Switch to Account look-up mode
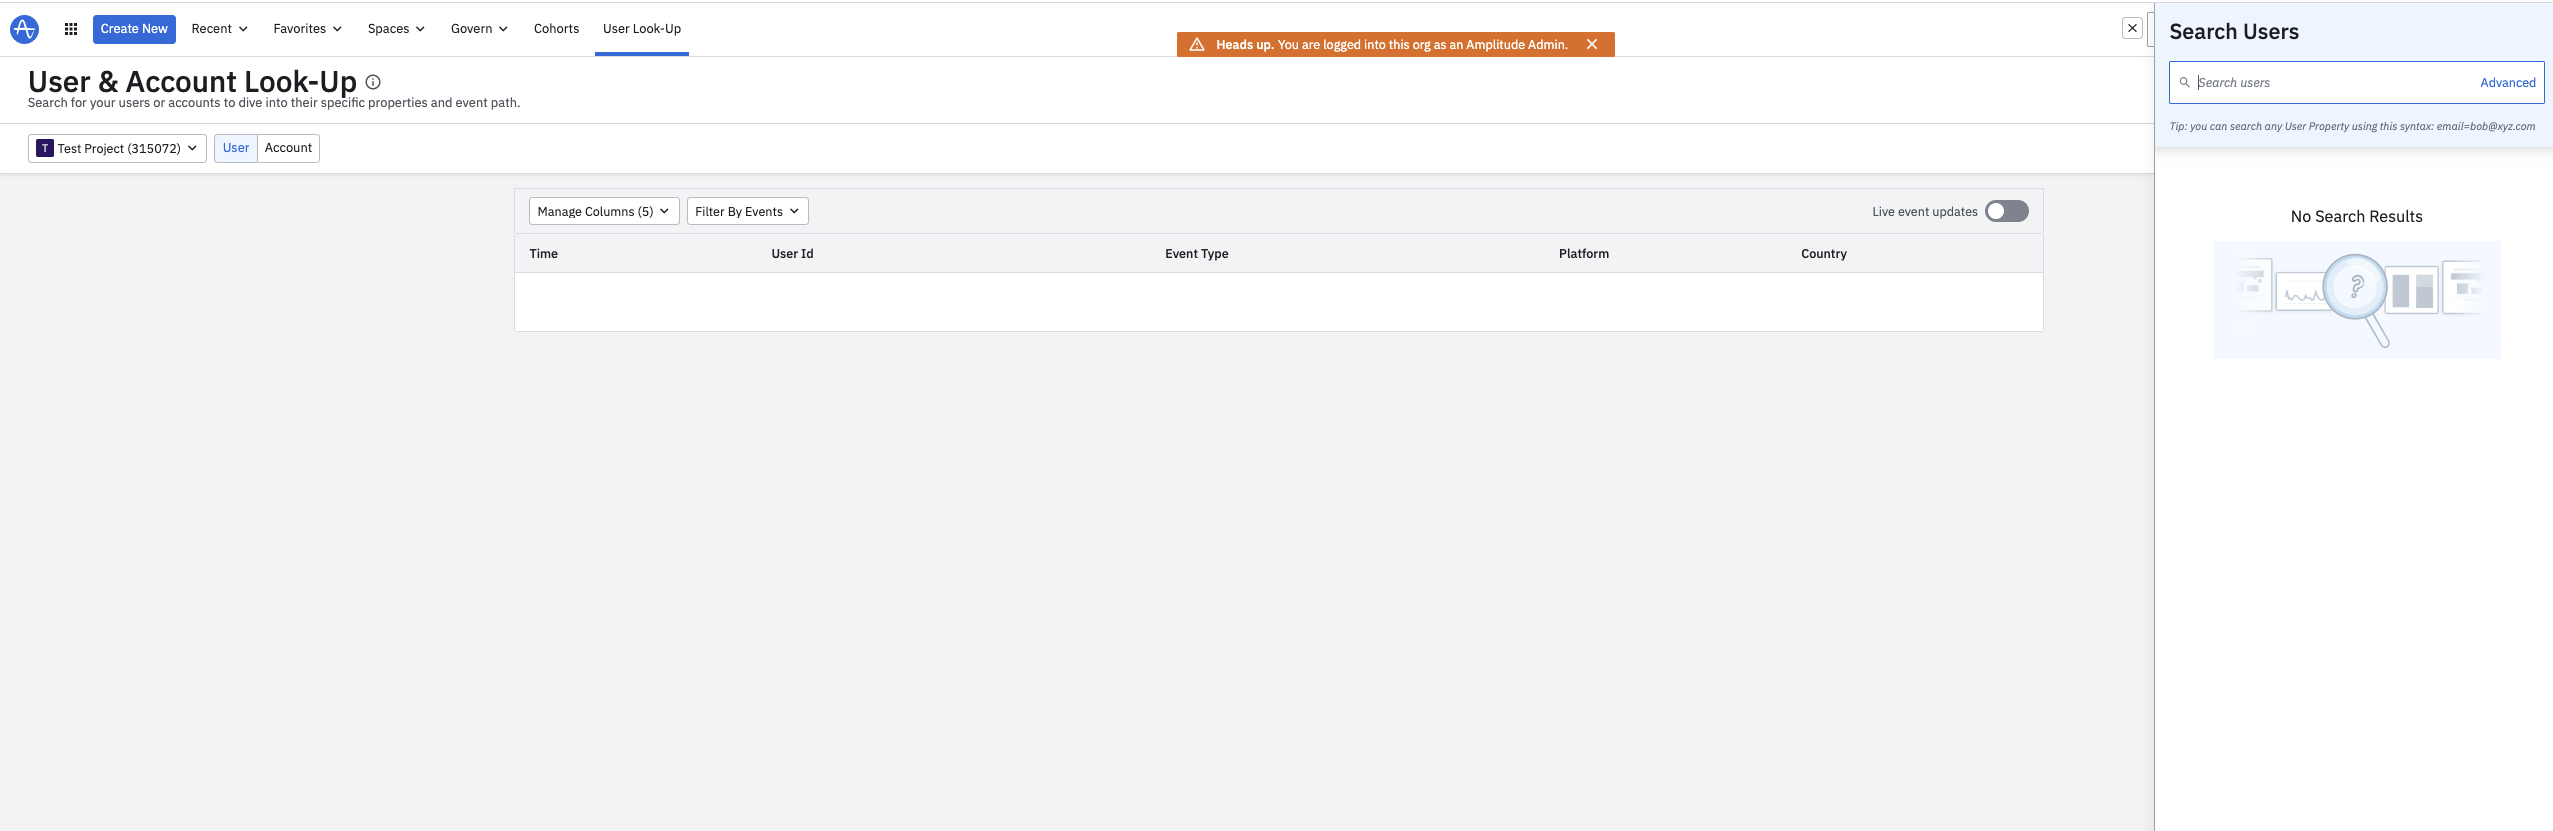The width and height of the screenshot is (2553, 831). 288,148
